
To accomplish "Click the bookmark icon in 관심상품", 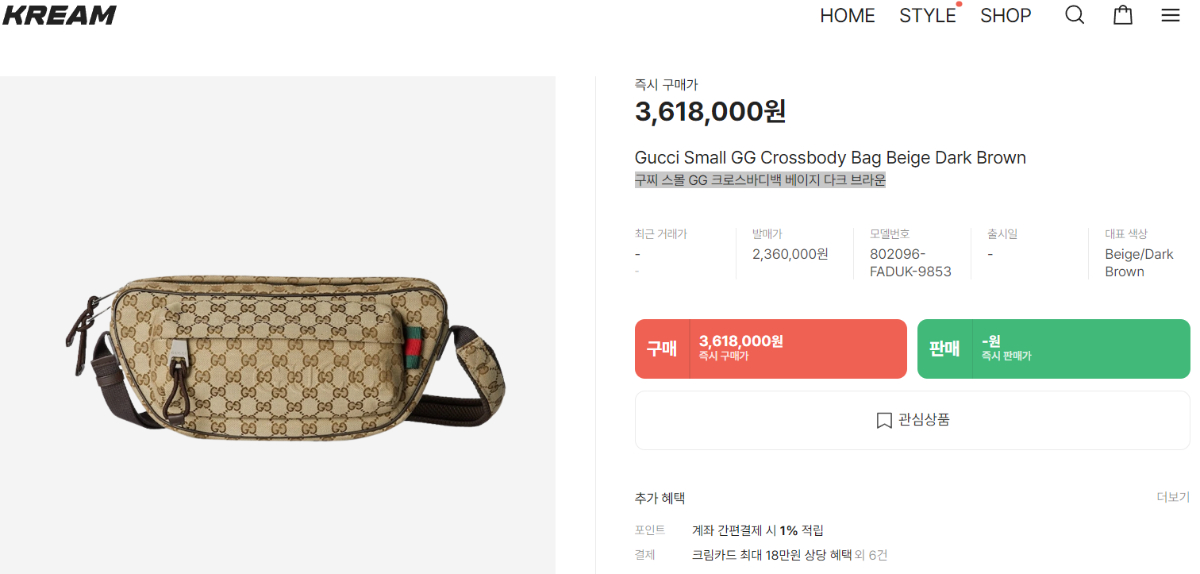I will (884, 420).
